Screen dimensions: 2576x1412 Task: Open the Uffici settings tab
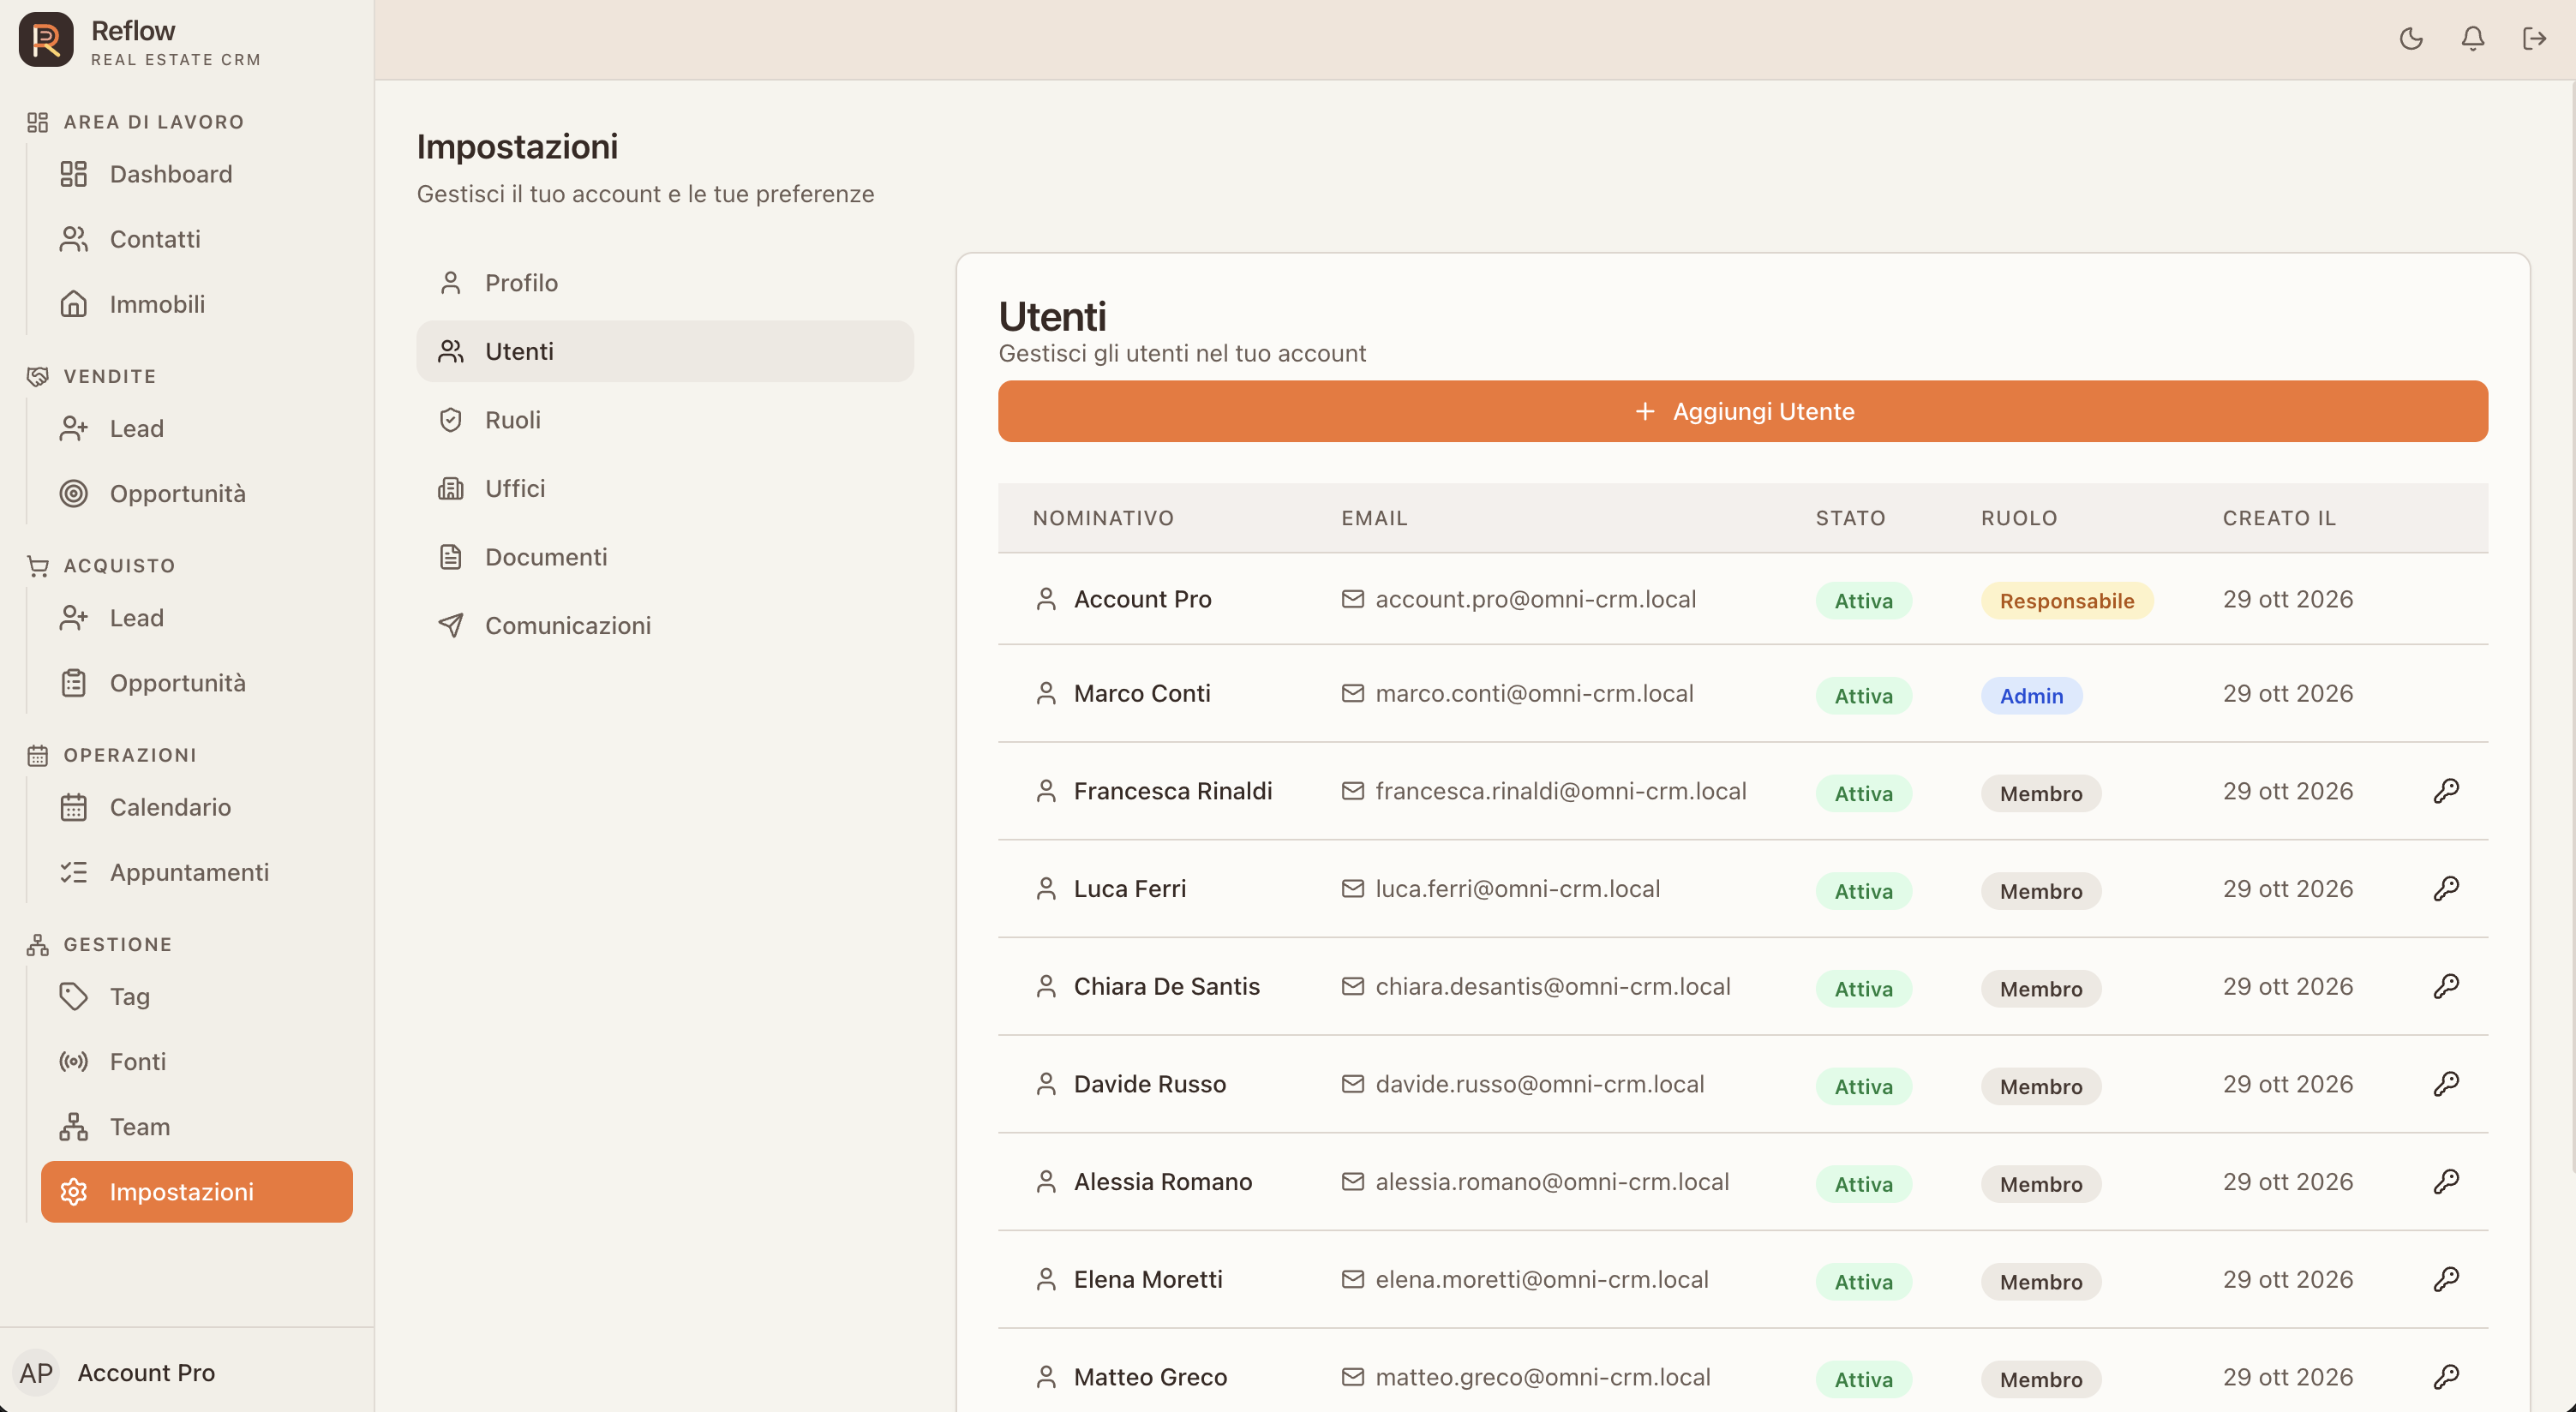click(x=665, y=488)
